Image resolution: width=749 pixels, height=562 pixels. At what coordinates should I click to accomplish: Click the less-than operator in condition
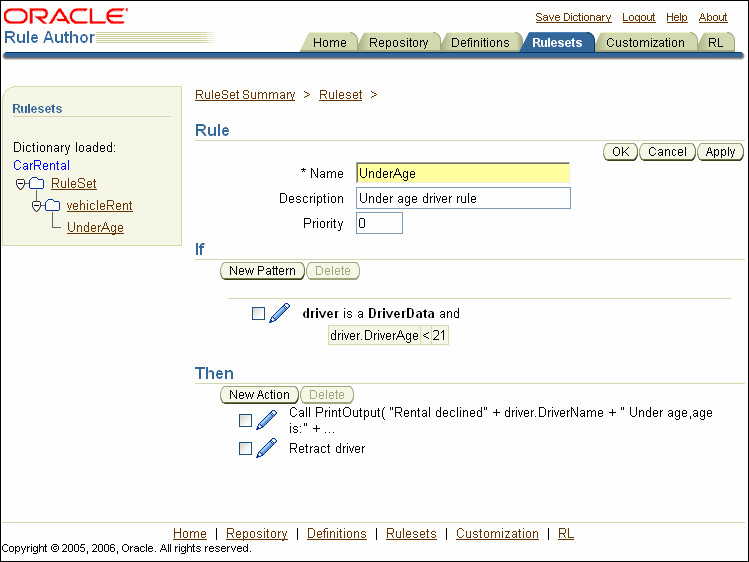[x=426, y=335]
